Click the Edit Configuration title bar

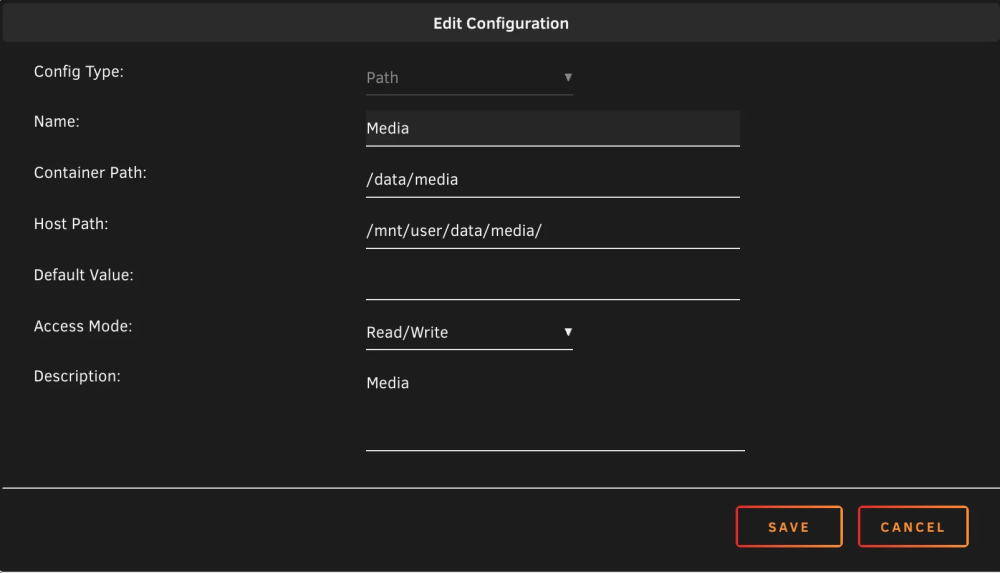click(x=501, y=23)
